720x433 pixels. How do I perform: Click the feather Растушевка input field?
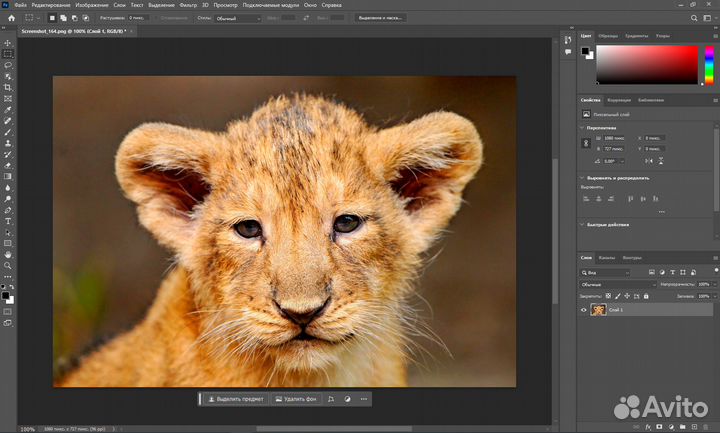point(137,18)
